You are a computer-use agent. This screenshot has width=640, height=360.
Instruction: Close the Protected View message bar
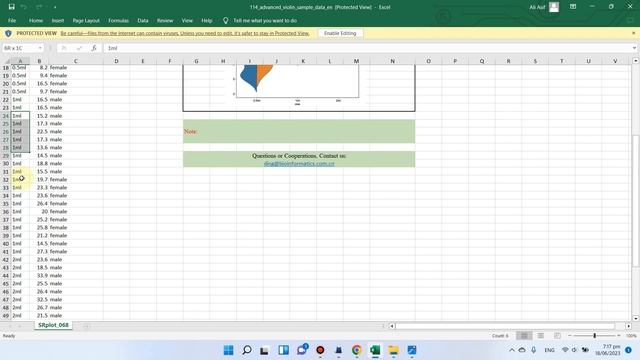tap(633, 33)
